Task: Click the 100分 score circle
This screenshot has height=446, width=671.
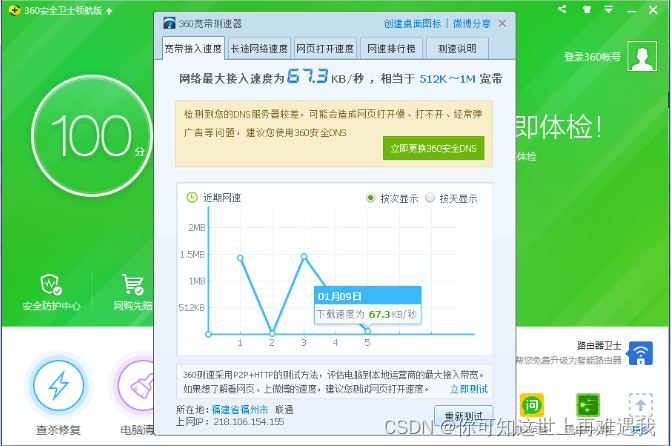Action: (92, 136)
